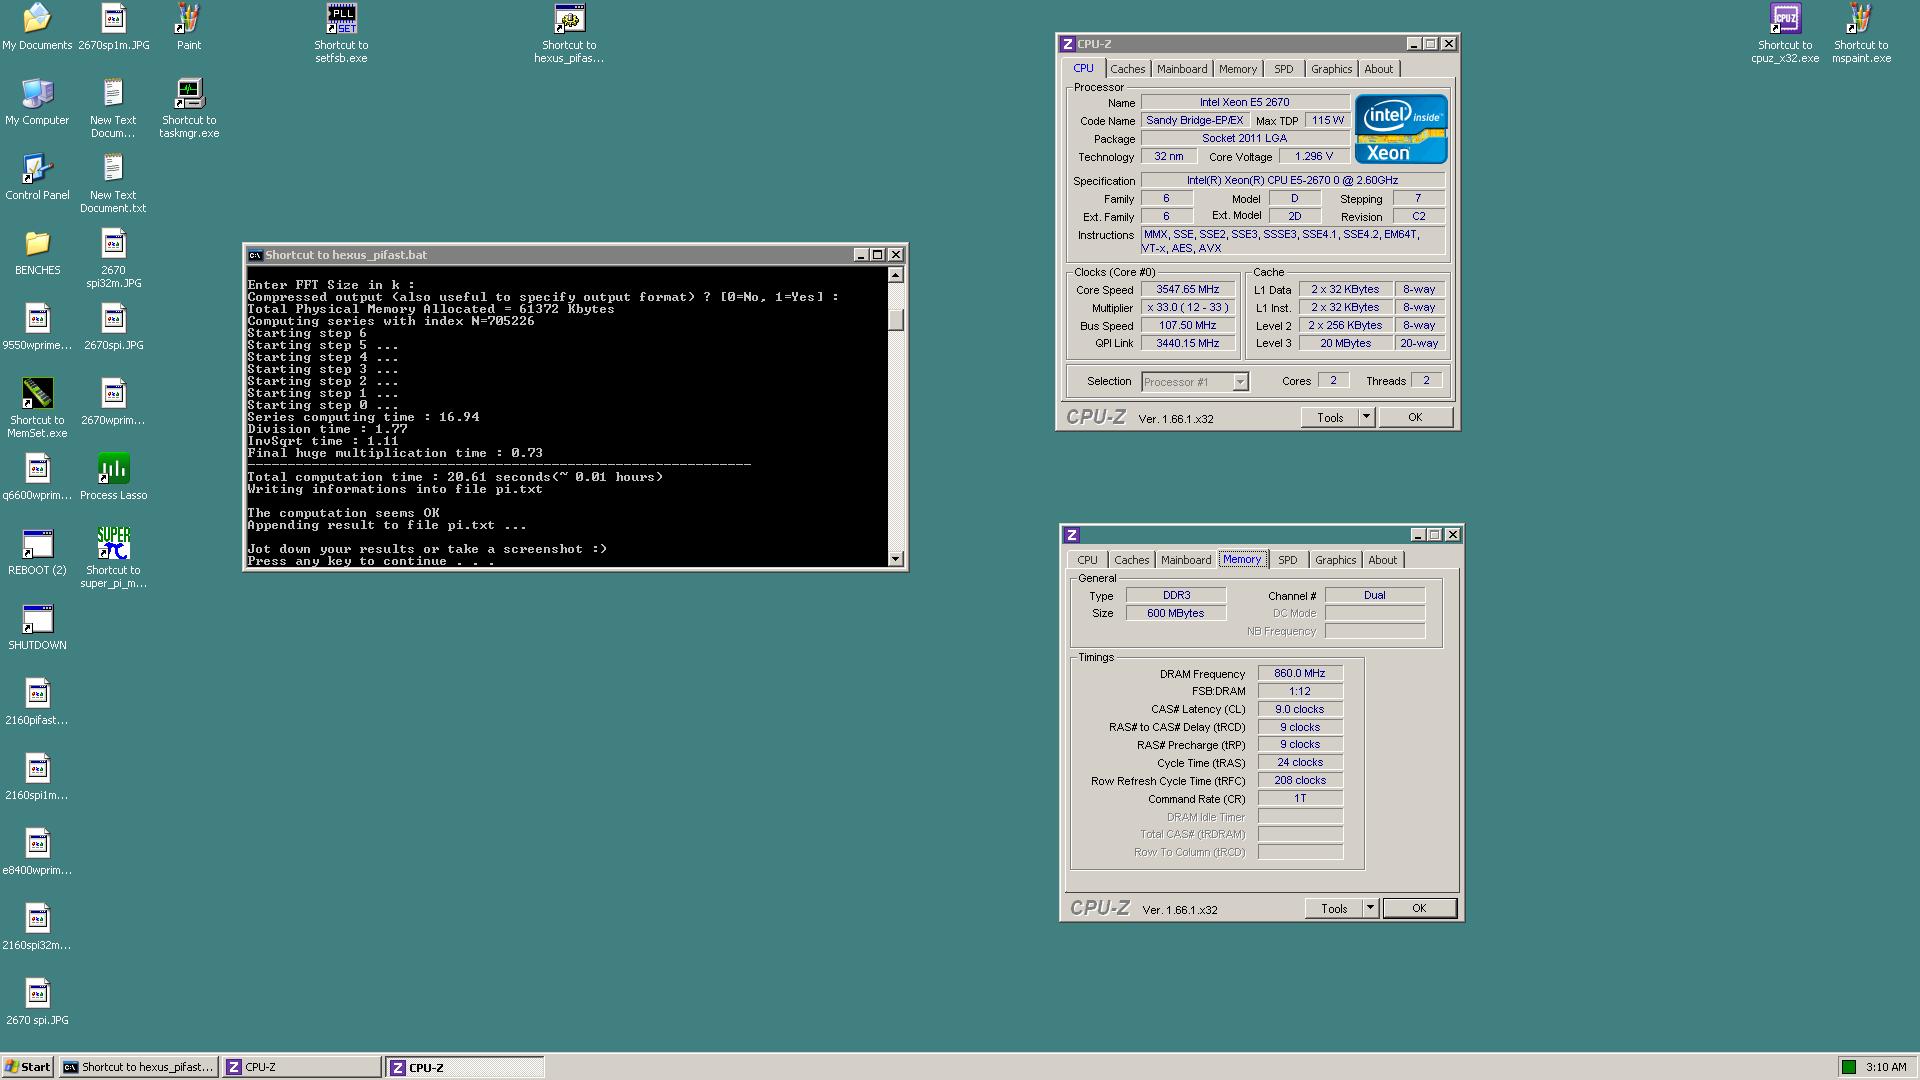Open My Documents desktop icon

[x=37, y=27]
